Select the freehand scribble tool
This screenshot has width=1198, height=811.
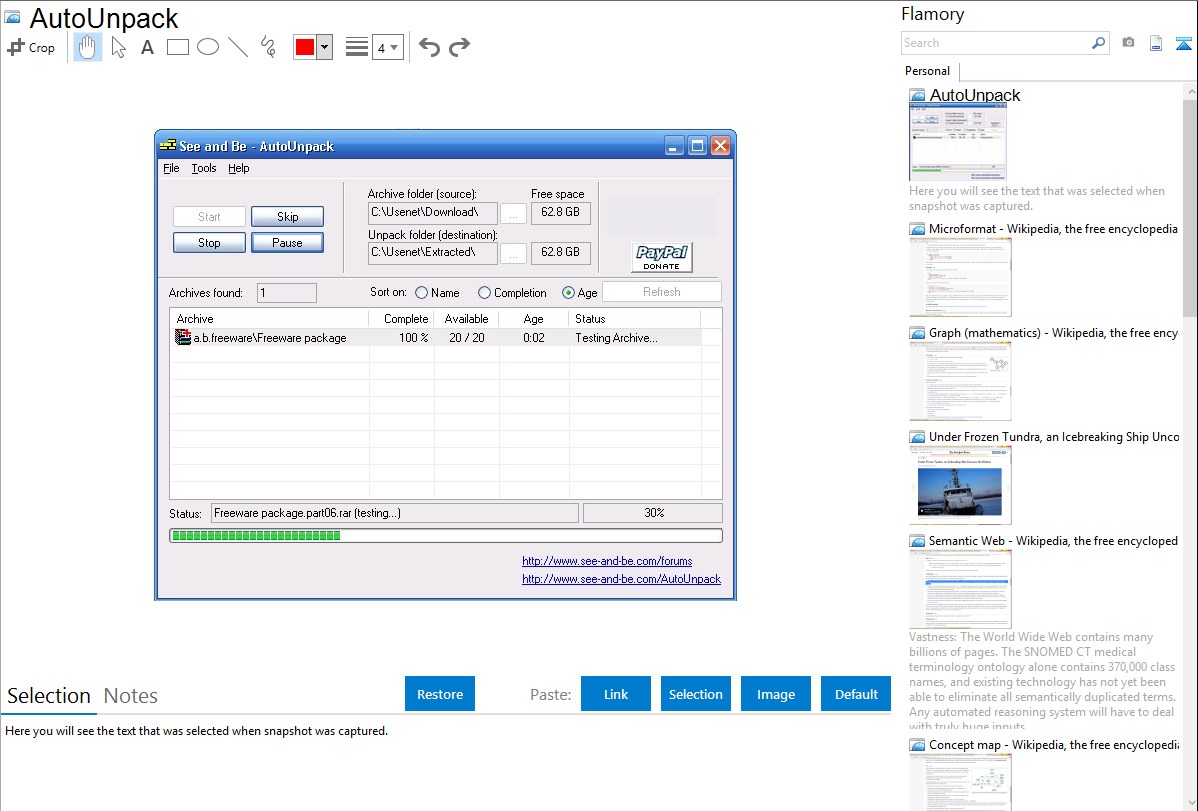coord(268,47)
